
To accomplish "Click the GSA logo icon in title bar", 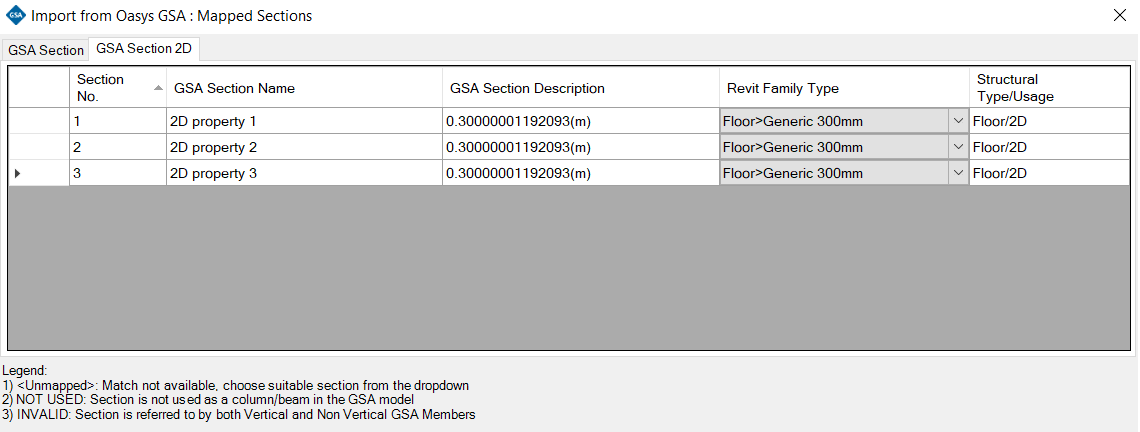I will click(x=15, y=16).
